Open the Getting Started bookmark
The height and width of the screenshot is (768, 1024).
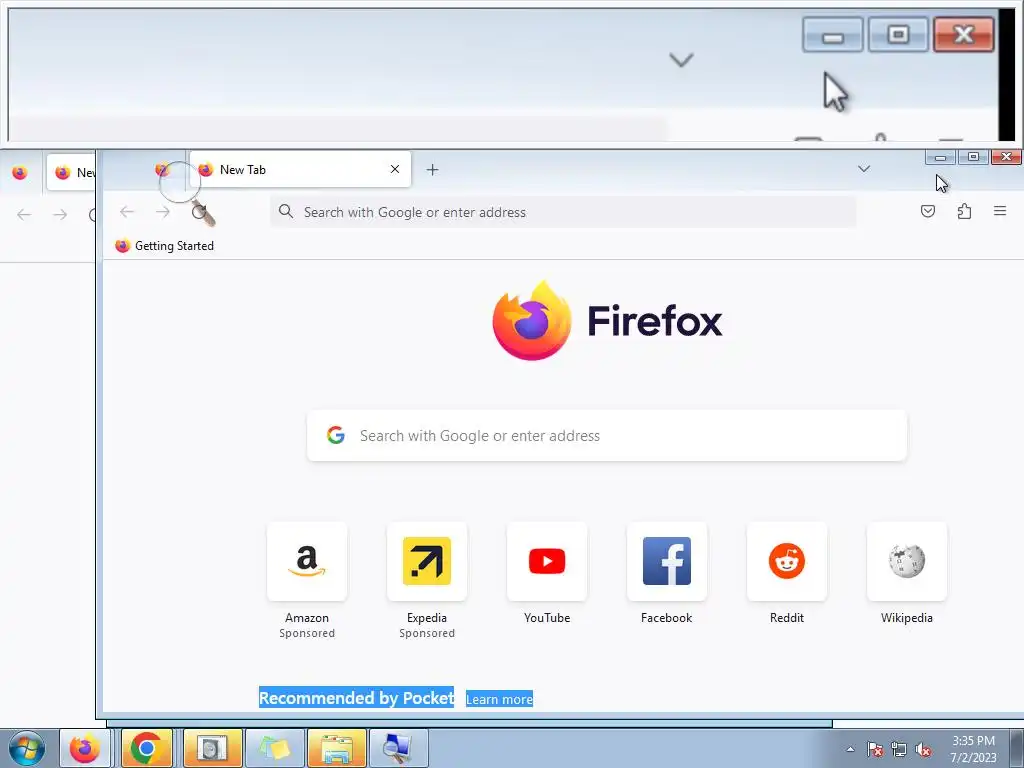pos(165,246)
